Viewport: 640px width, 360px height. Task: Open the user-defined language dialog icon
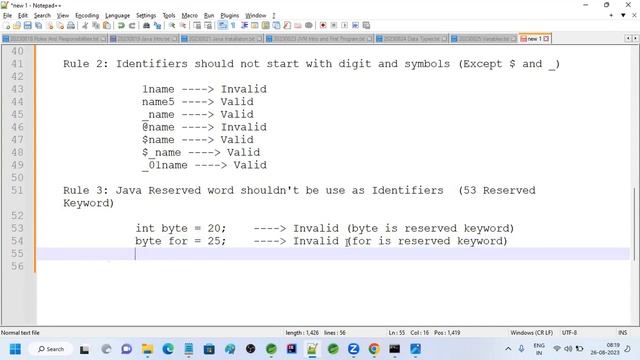point(255,25)
